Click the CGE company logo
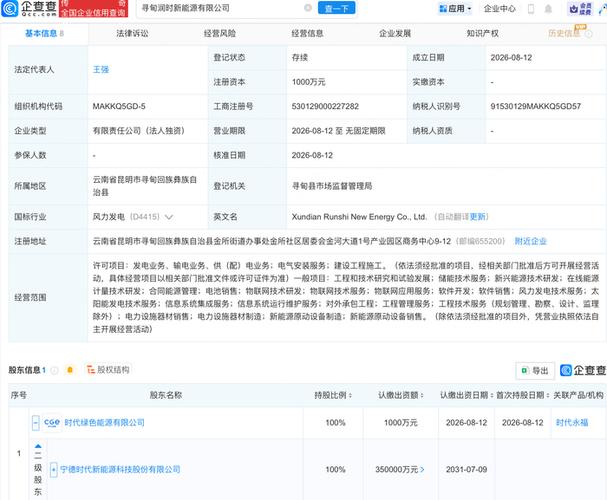This screenshot has width=607, height=500. tap(52, 423)
